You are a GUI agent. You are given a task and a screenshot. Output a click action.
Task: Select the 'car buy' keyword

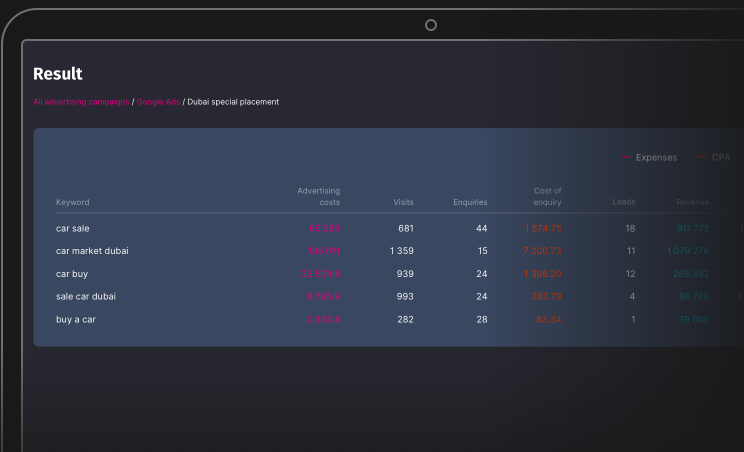[x=72, y=274]
